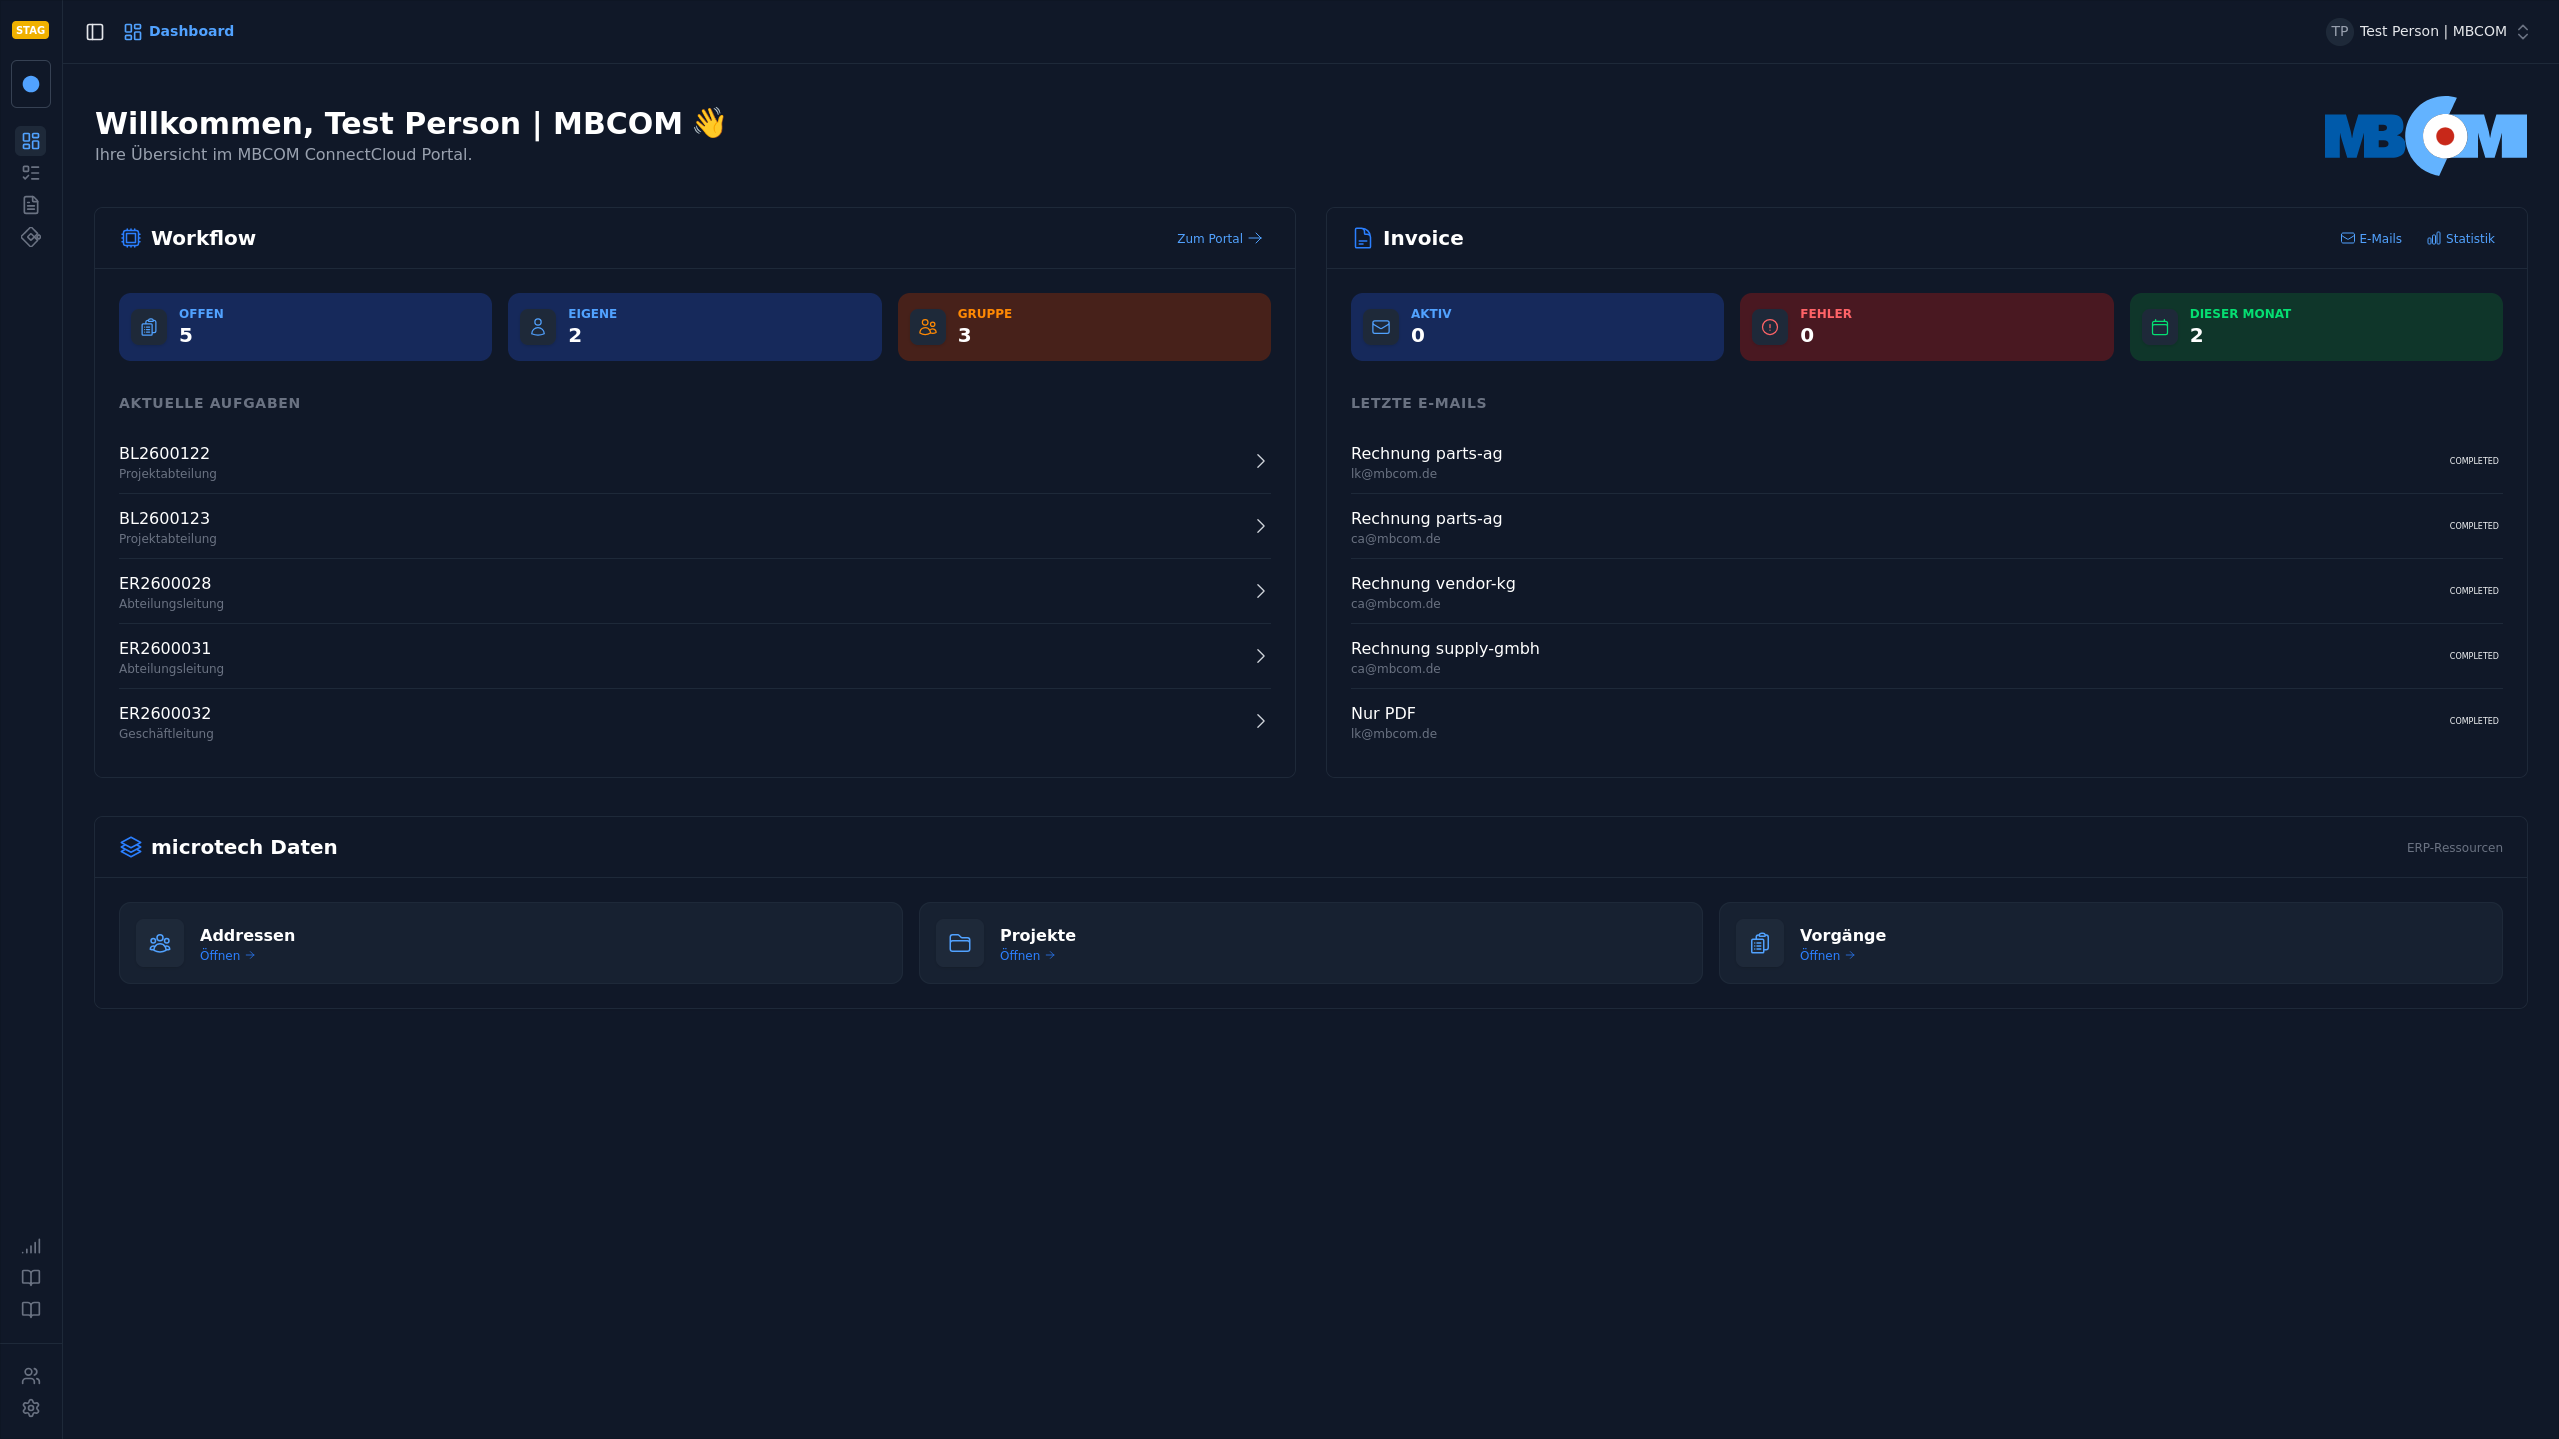Screen dimensions: 2559x1439
Task: Click Geschäftleitung under ER2600032
Action: (x=166, y=734)
